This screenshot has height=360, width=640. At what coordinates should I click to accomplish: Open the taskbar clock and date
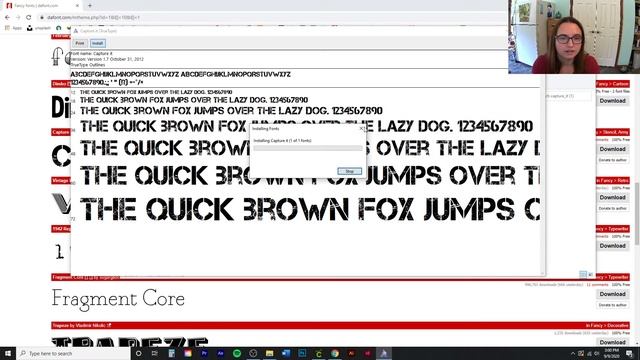611,353
